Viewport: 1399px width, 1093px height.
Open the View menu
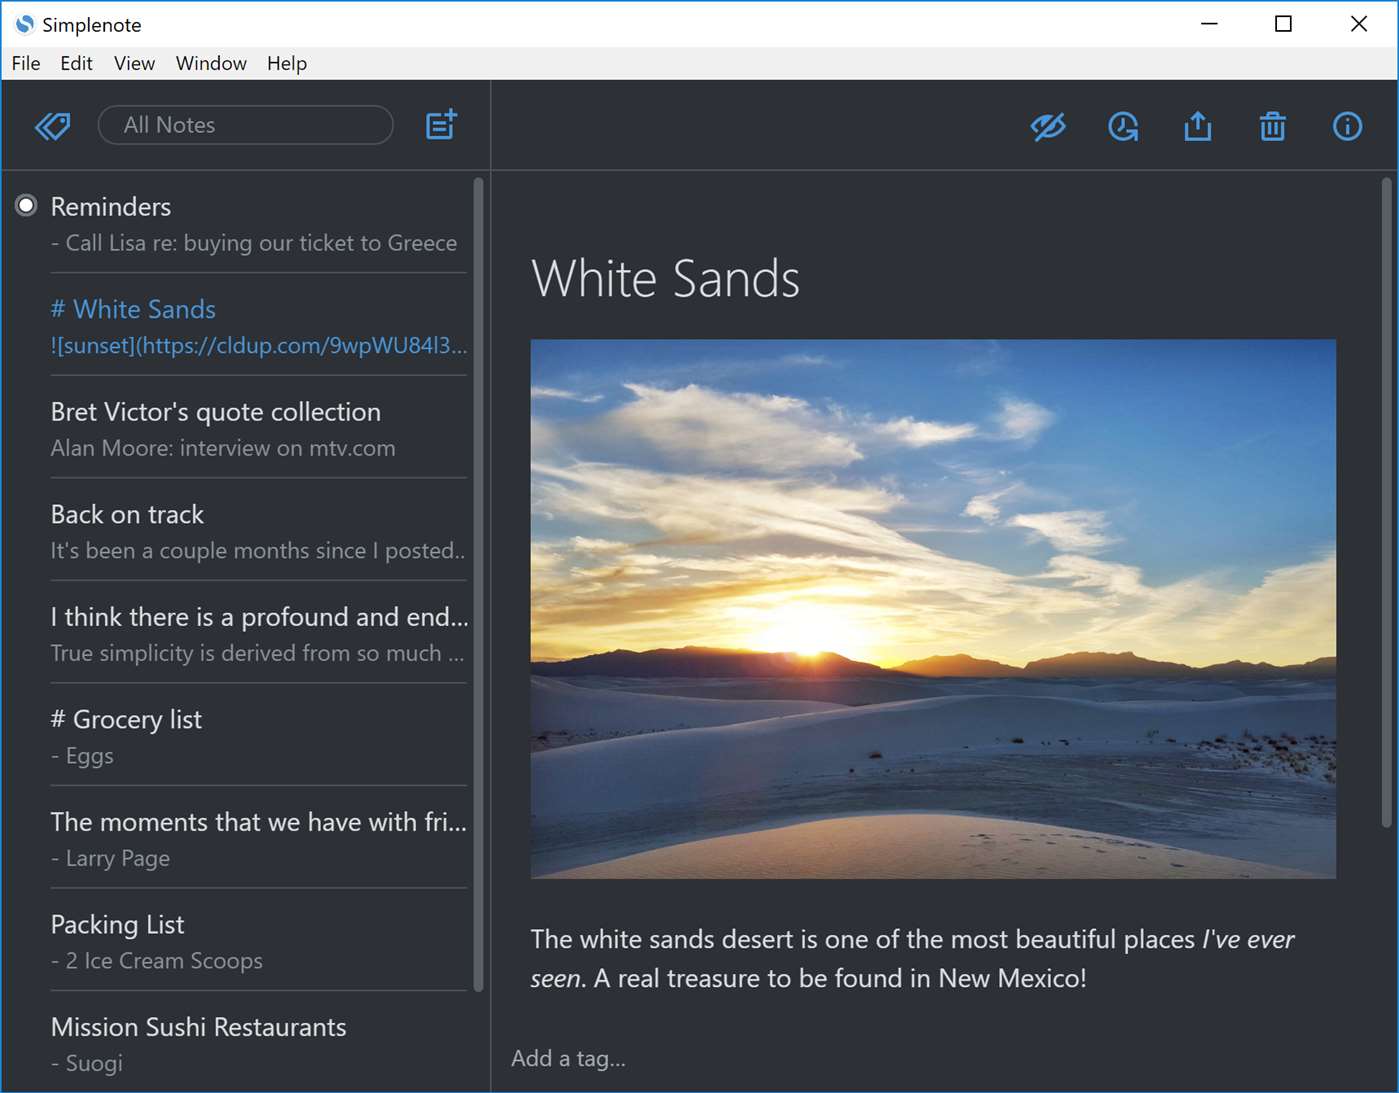(133, 62)
